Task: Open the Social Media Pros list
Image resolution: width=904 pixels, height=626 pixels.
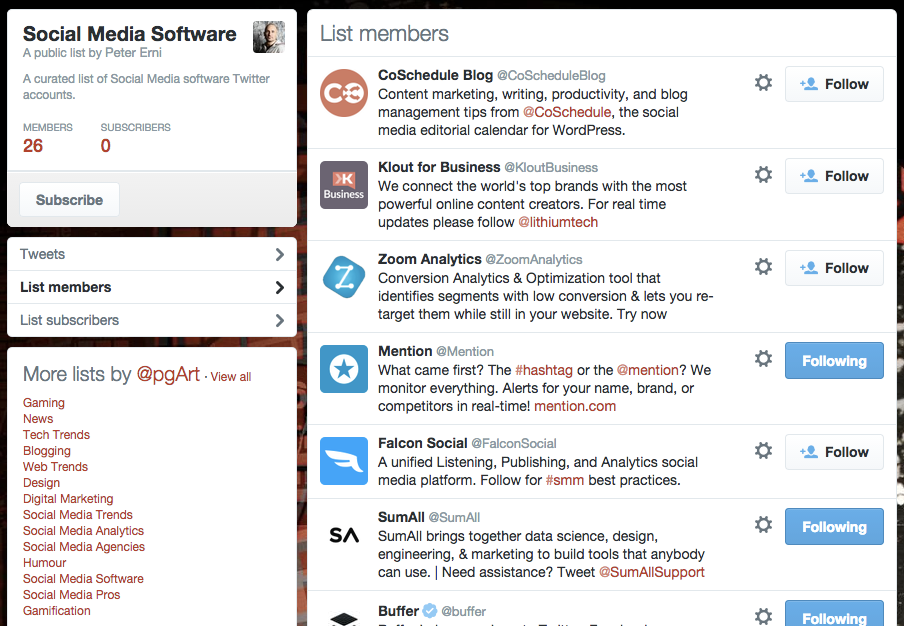Action: pos(71,595)
